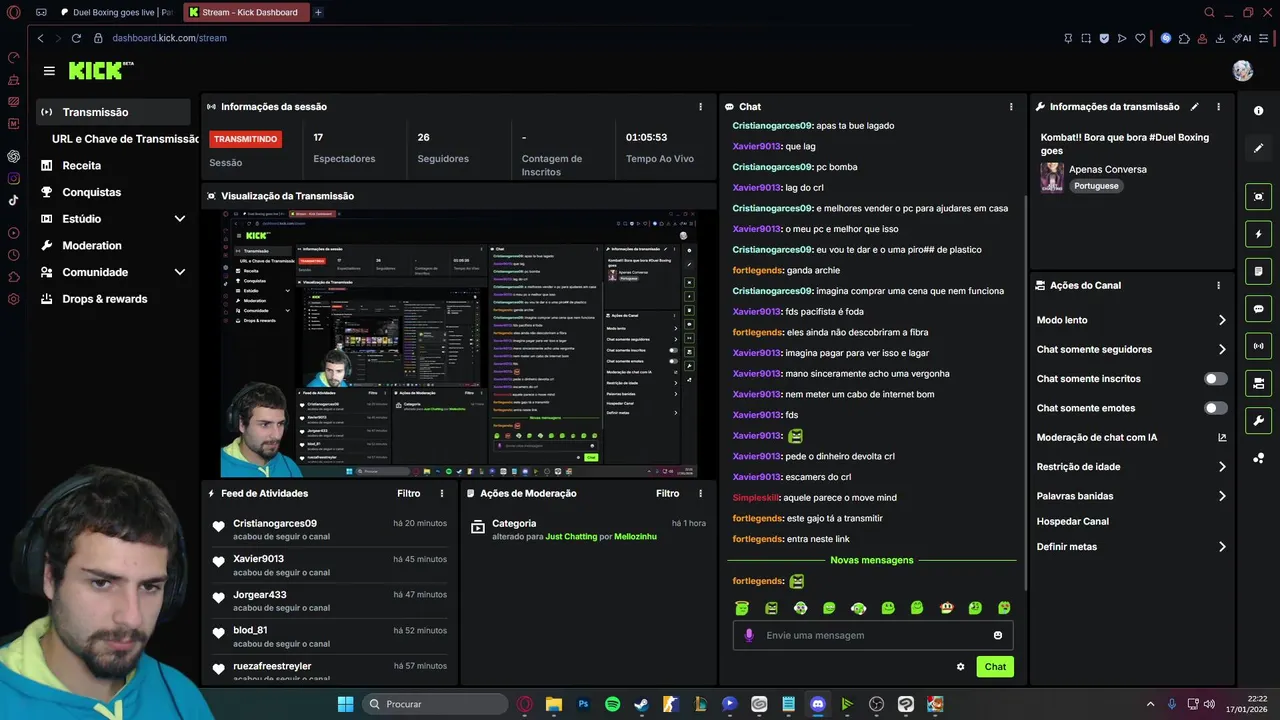
Task: Open Filtro dropdown in Feed de Atividades
Action: click(x=408, y=494)
